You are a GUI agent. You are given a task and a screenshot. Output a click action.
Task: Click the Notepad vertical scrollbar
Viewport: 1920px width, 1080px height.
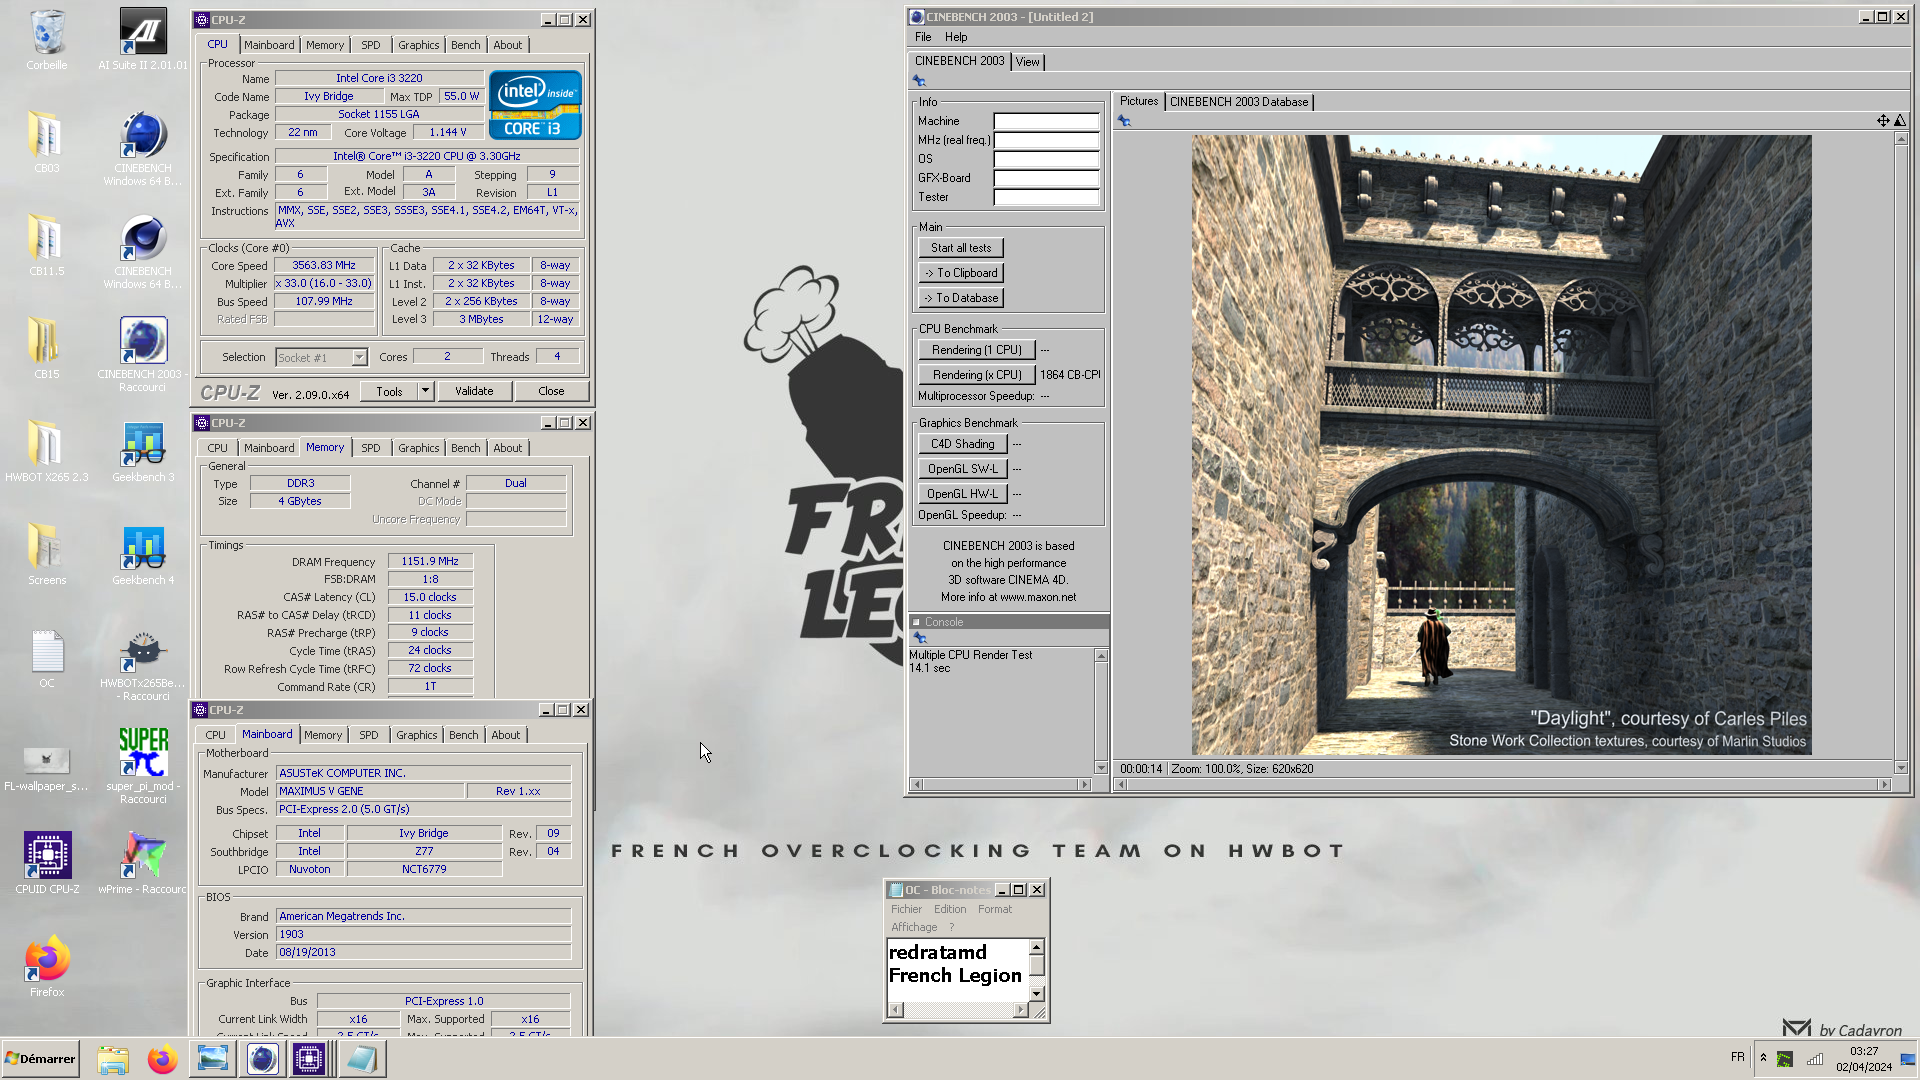[x=1036, y=970]
